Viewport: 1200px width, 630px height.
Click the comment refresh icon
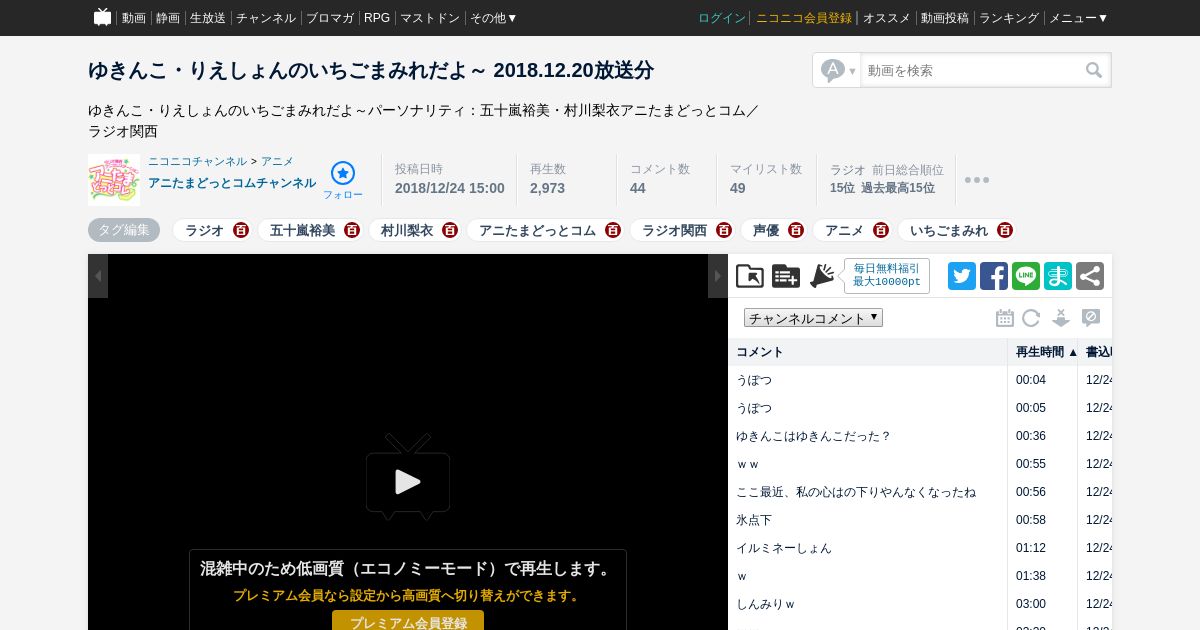[1031, 318]
